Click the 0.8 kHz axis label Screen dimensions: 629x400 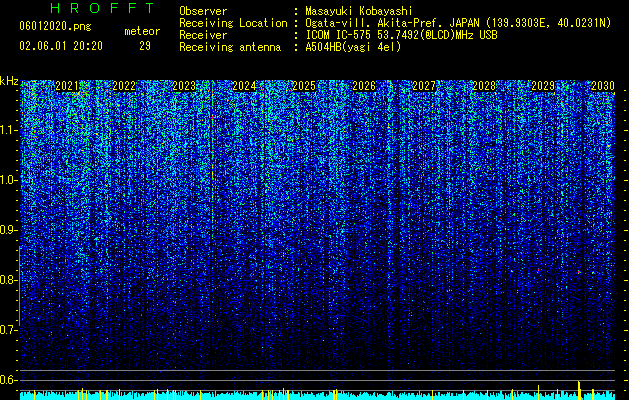(8, 280)
